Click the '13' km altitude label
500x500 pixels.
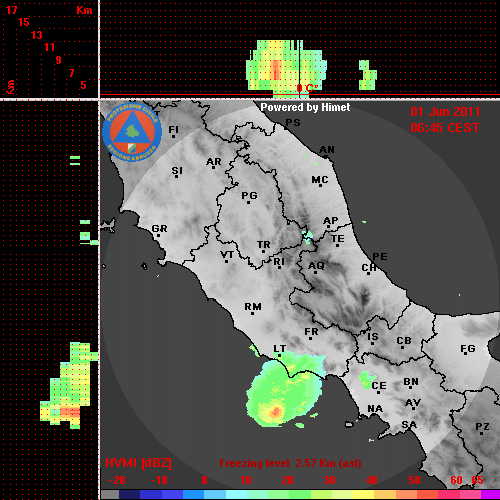pyautogui.click(x=37, y=35)
